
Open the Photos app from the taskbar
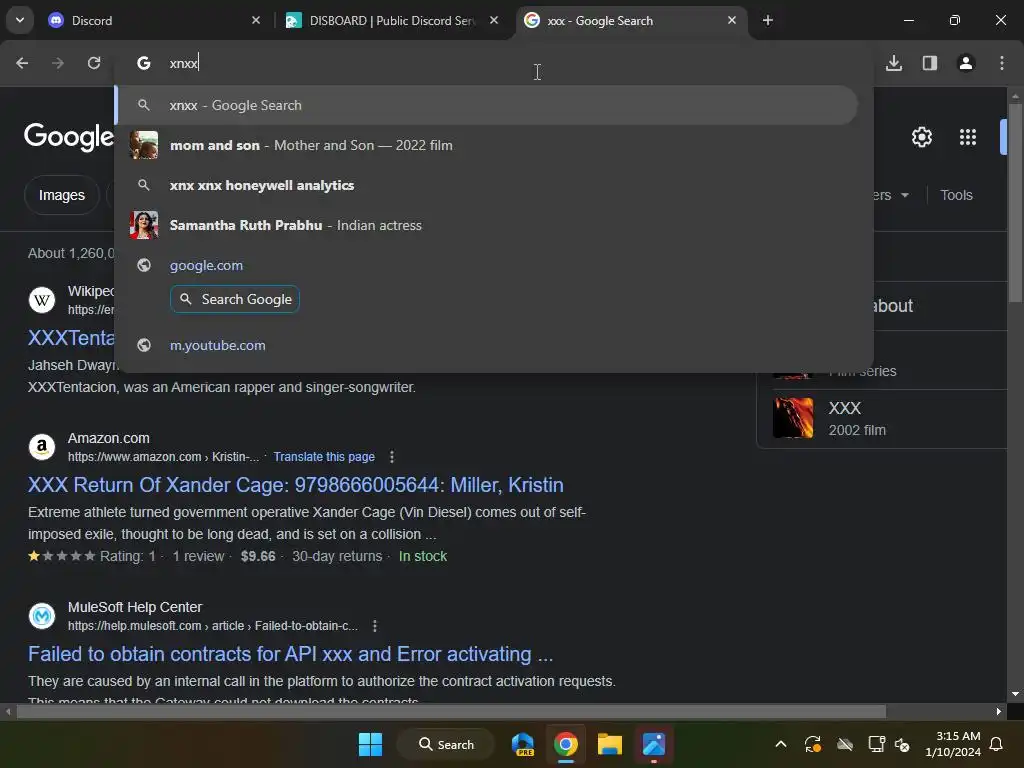(653, 744)
